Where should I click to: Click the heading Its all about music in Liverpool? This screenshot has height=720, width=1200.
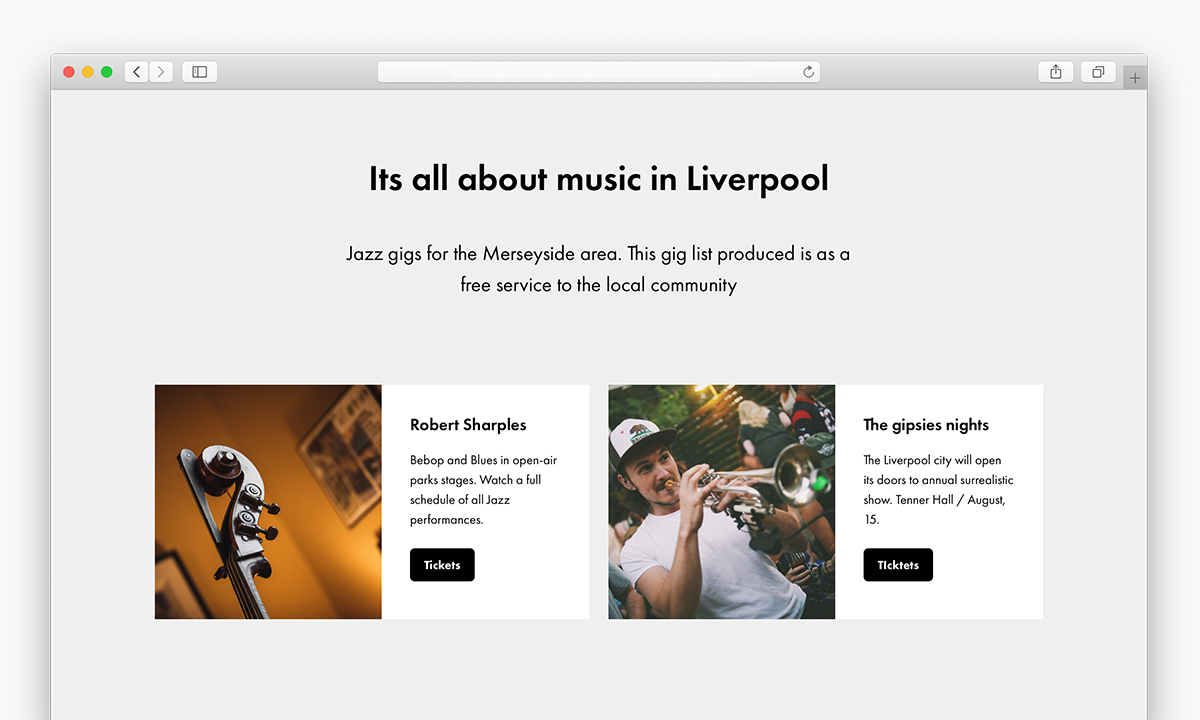[599, 179]
